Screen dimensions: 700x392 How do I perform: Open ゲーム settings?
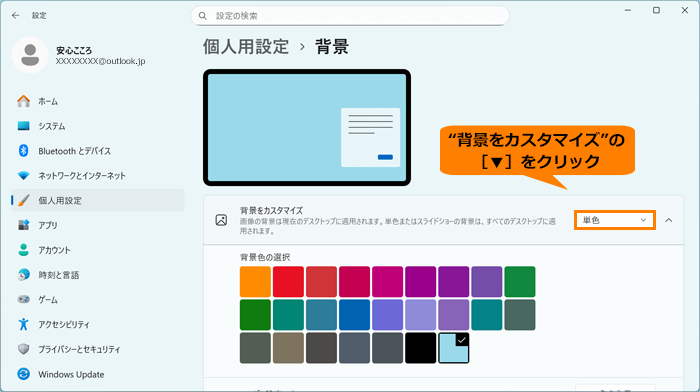tap(98, 299)
